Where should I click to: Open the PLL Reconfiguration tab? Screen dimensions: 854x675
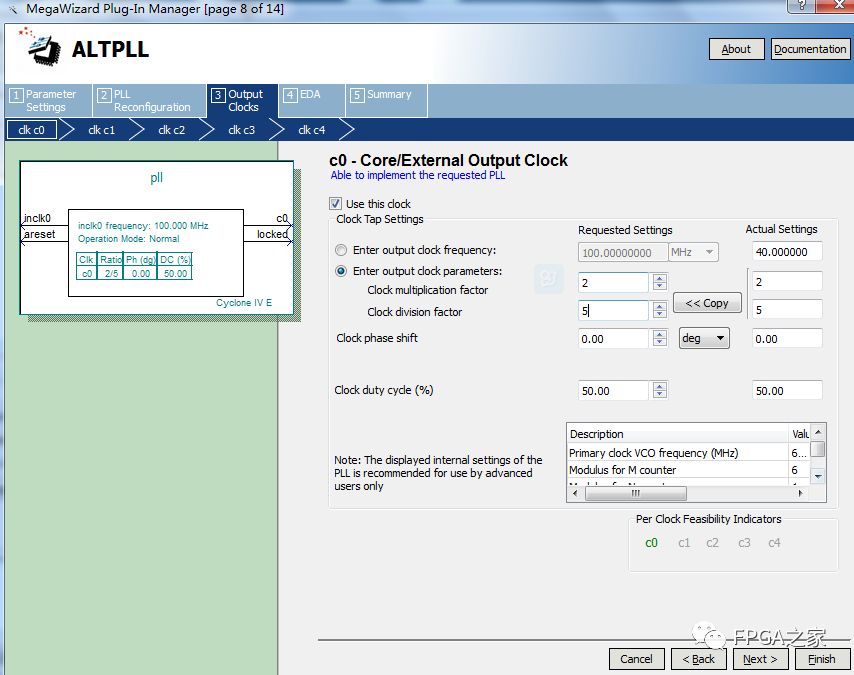149,101
